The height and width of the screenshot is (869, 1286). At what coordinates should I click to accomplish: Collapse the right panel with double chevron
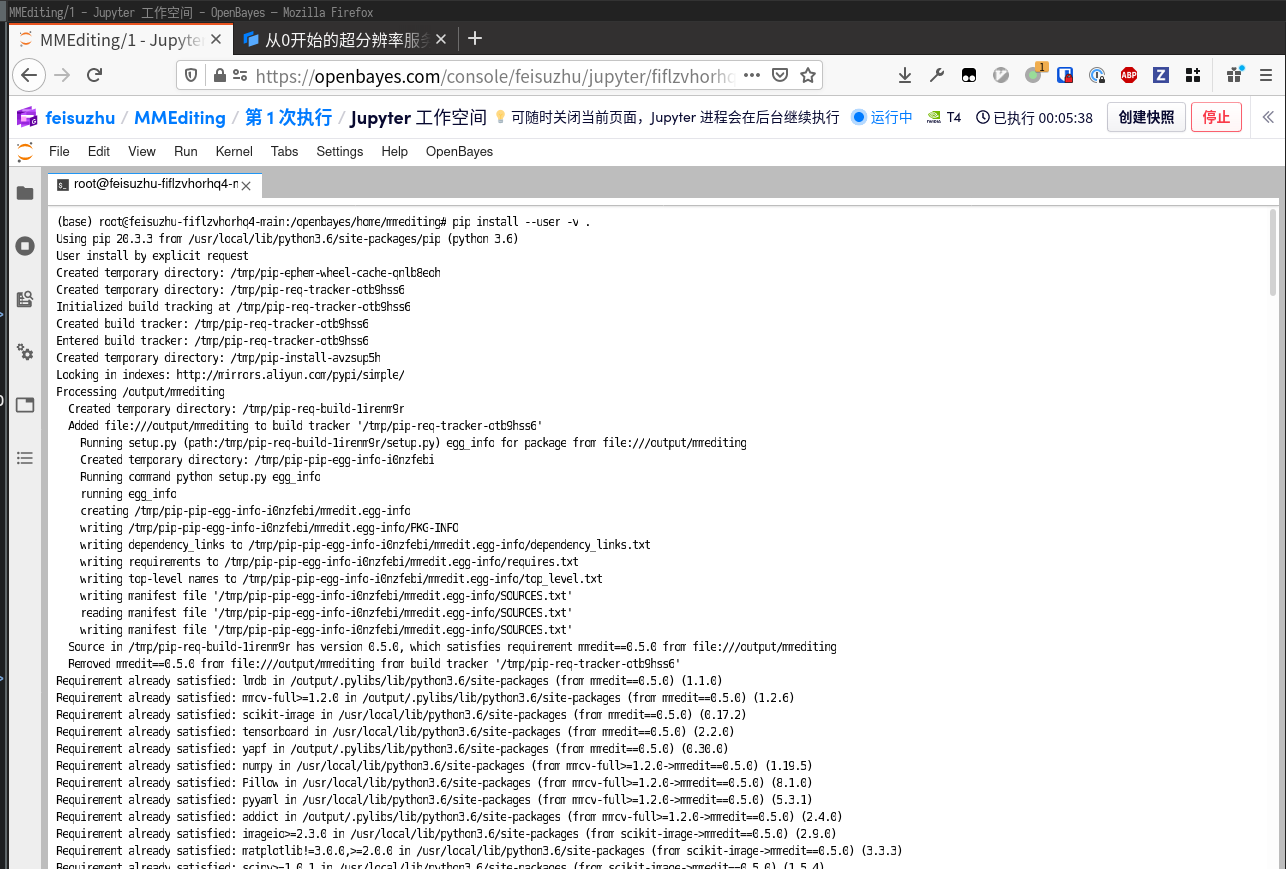[x=1268, y=117]
